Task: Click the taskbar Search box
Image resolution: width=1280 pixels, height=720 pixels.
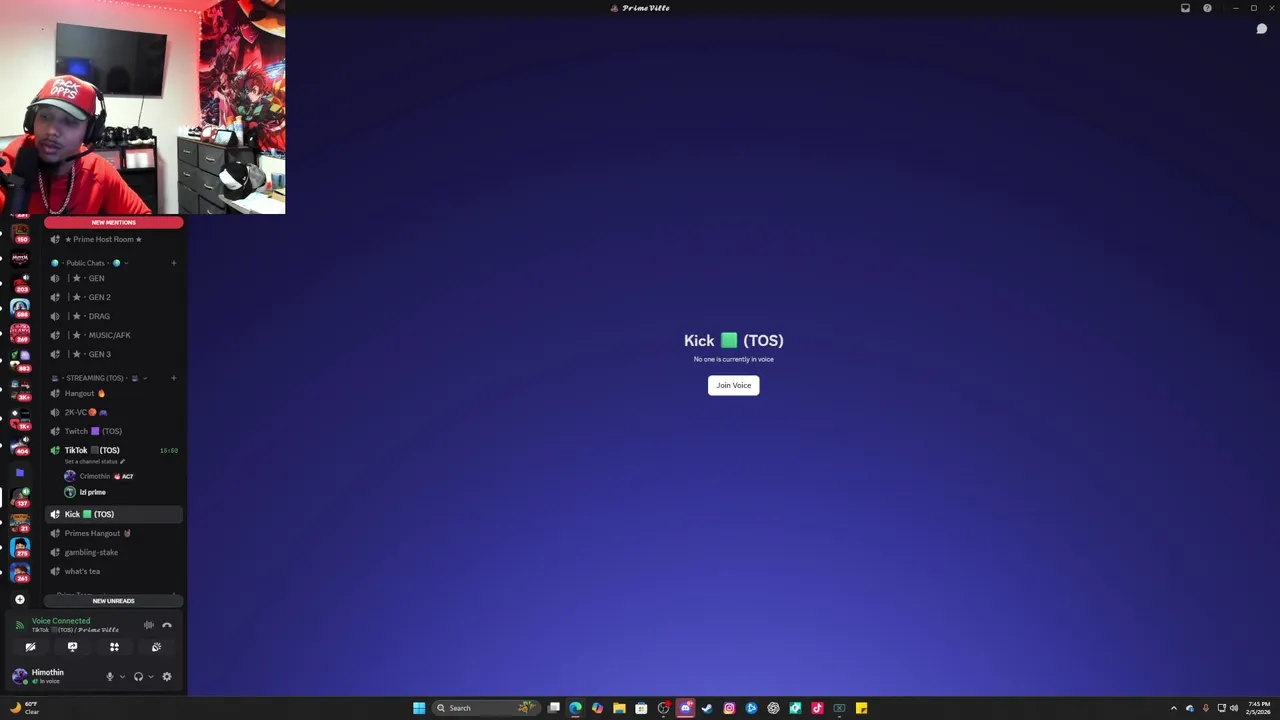Action: [486, 708]
